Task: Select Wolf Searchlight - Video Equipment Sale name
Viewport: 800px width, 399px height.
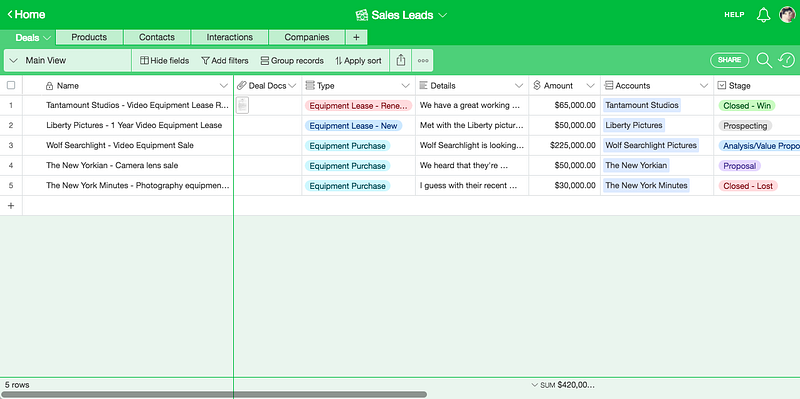Action: pos(120,145)
